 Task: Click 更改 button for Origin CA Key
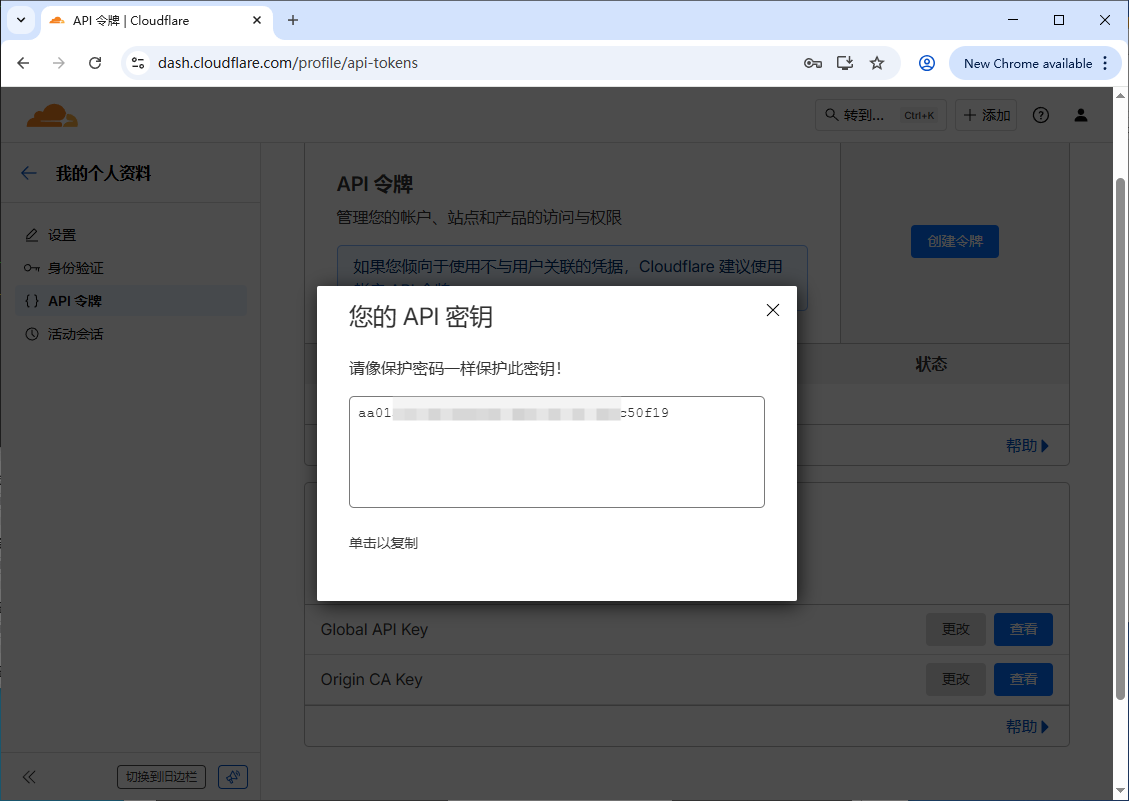(956, 679)
